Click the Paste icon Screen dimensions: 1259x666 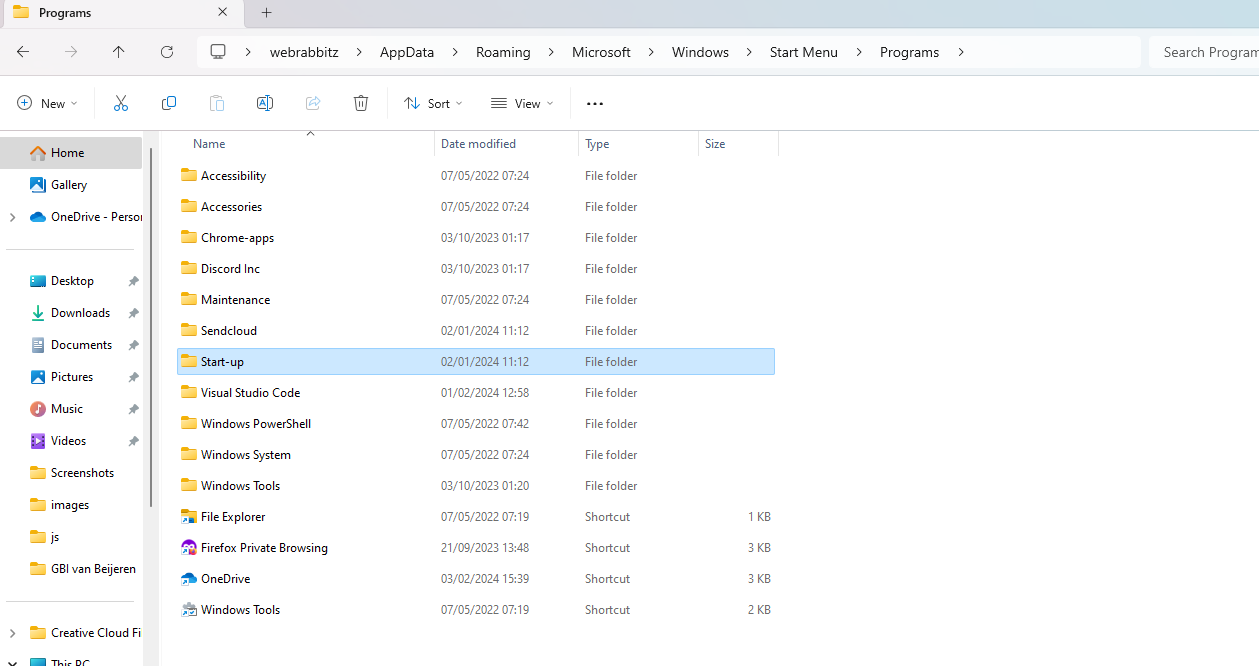point(216,103)
